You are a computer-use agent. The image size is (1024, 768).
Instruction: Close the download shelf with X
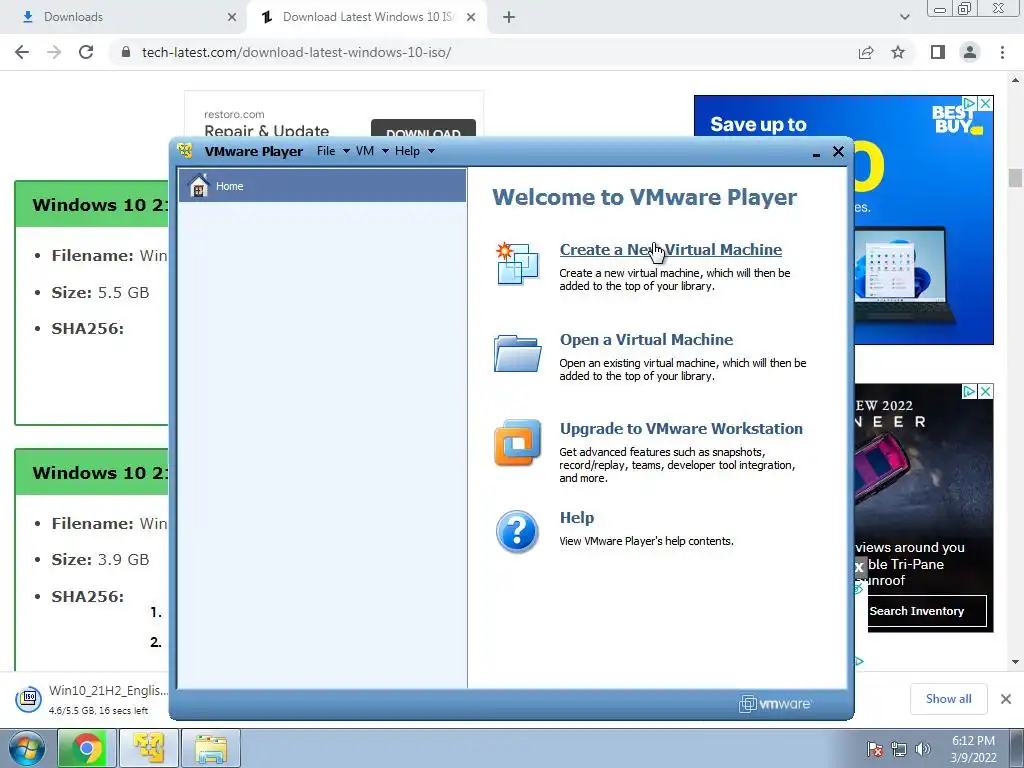click(x=1006, y=699)
